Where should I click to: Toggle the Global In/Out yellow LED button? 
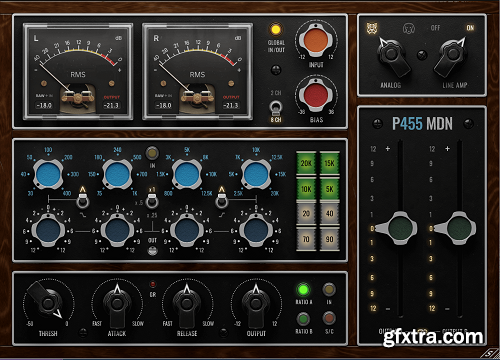click(276, 30)
